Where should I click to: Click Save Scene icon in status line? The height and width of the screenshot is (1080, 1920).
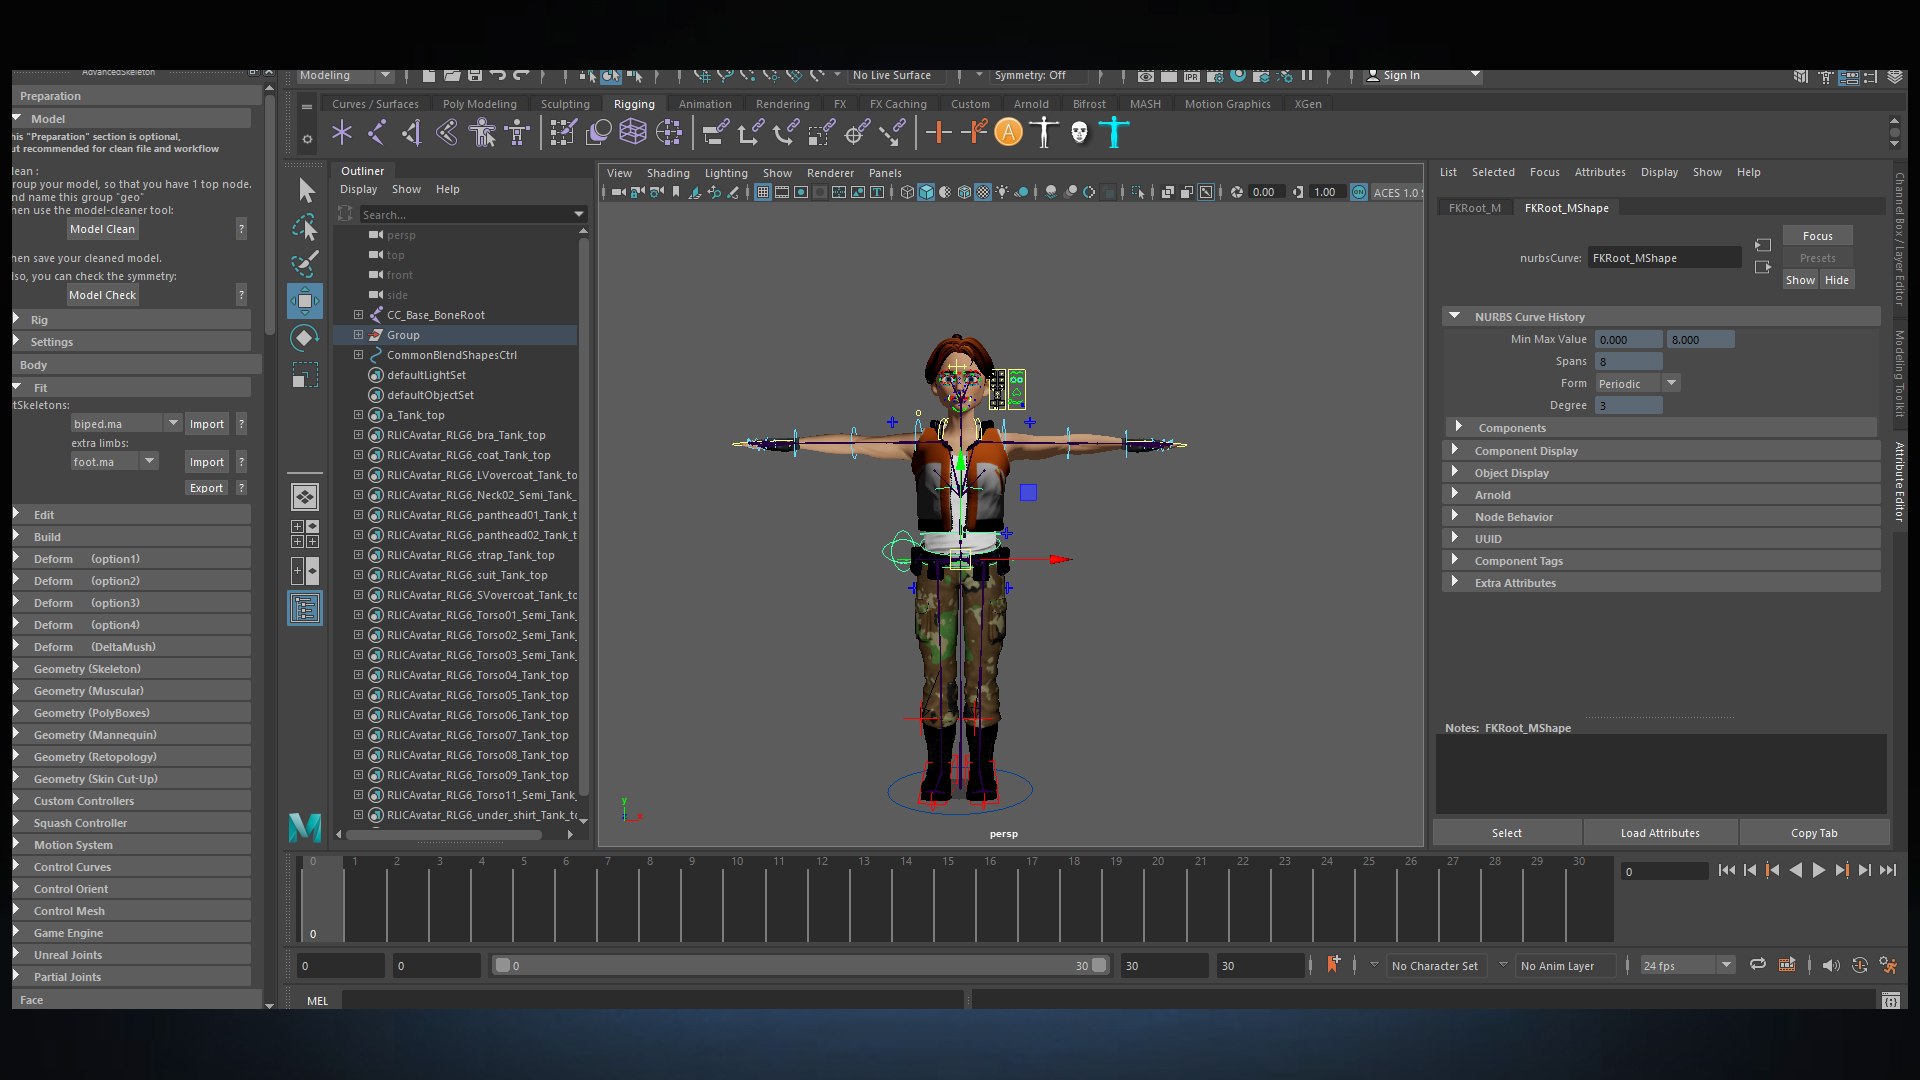475,76
